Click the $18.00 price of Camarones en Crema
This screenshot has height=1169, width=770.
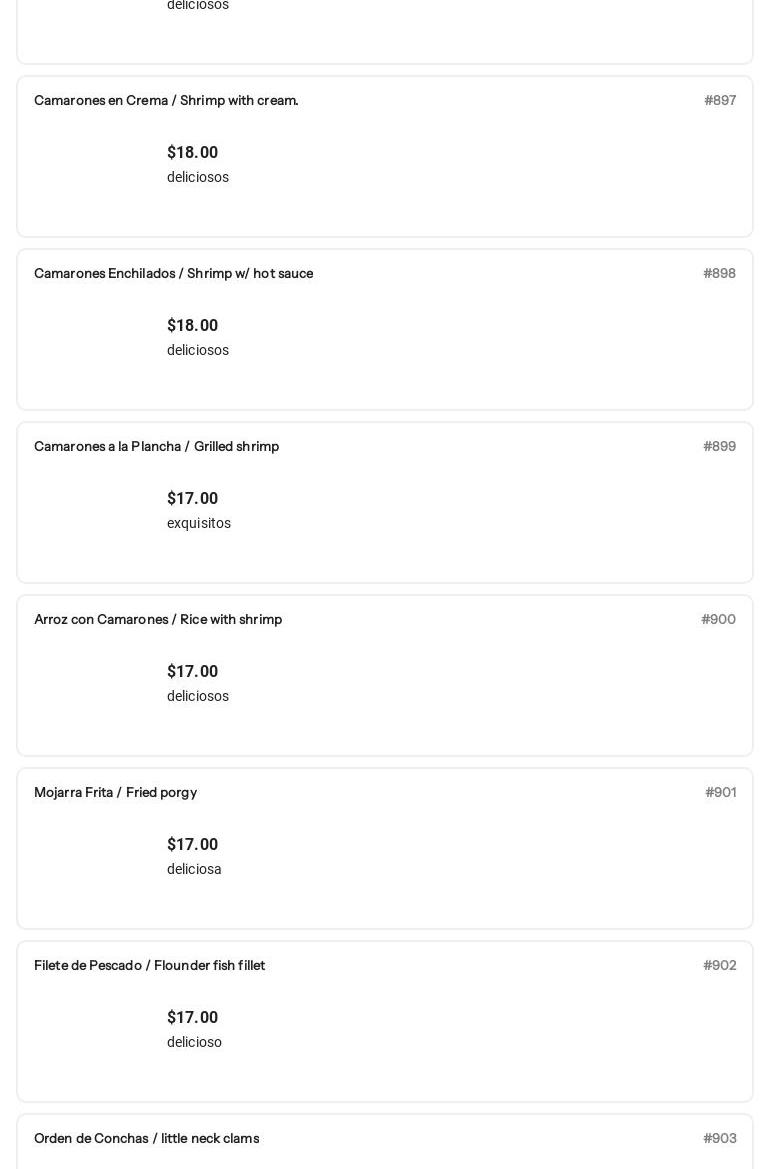[192, 153]
